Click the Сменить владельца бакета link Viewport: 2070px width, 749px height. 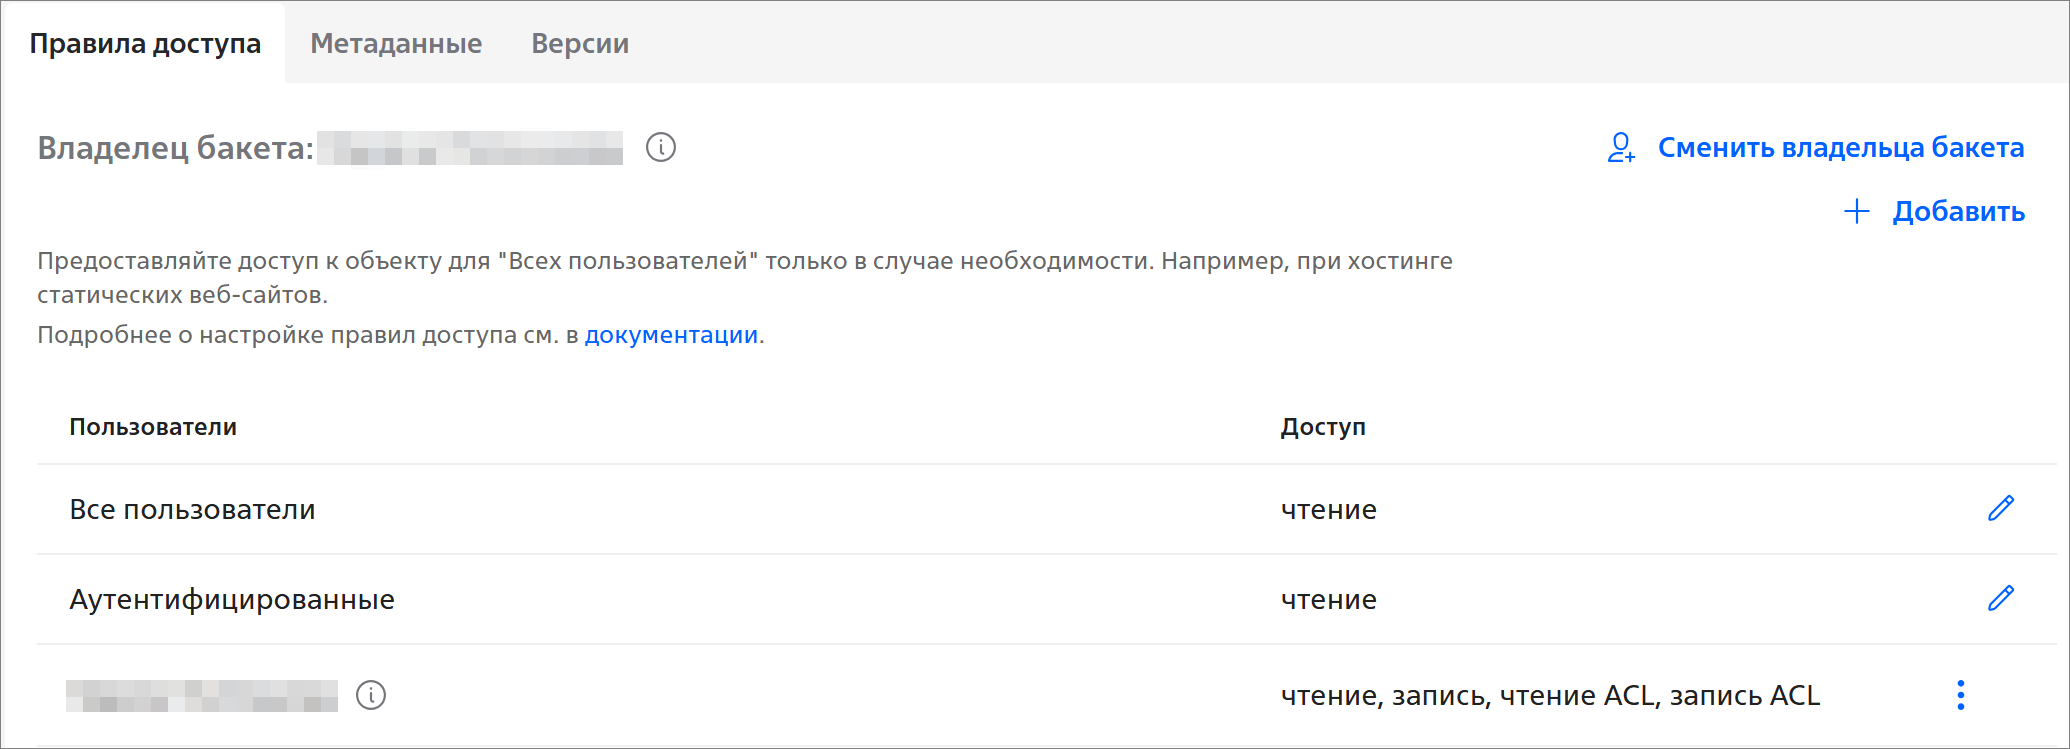[1840, 148]
